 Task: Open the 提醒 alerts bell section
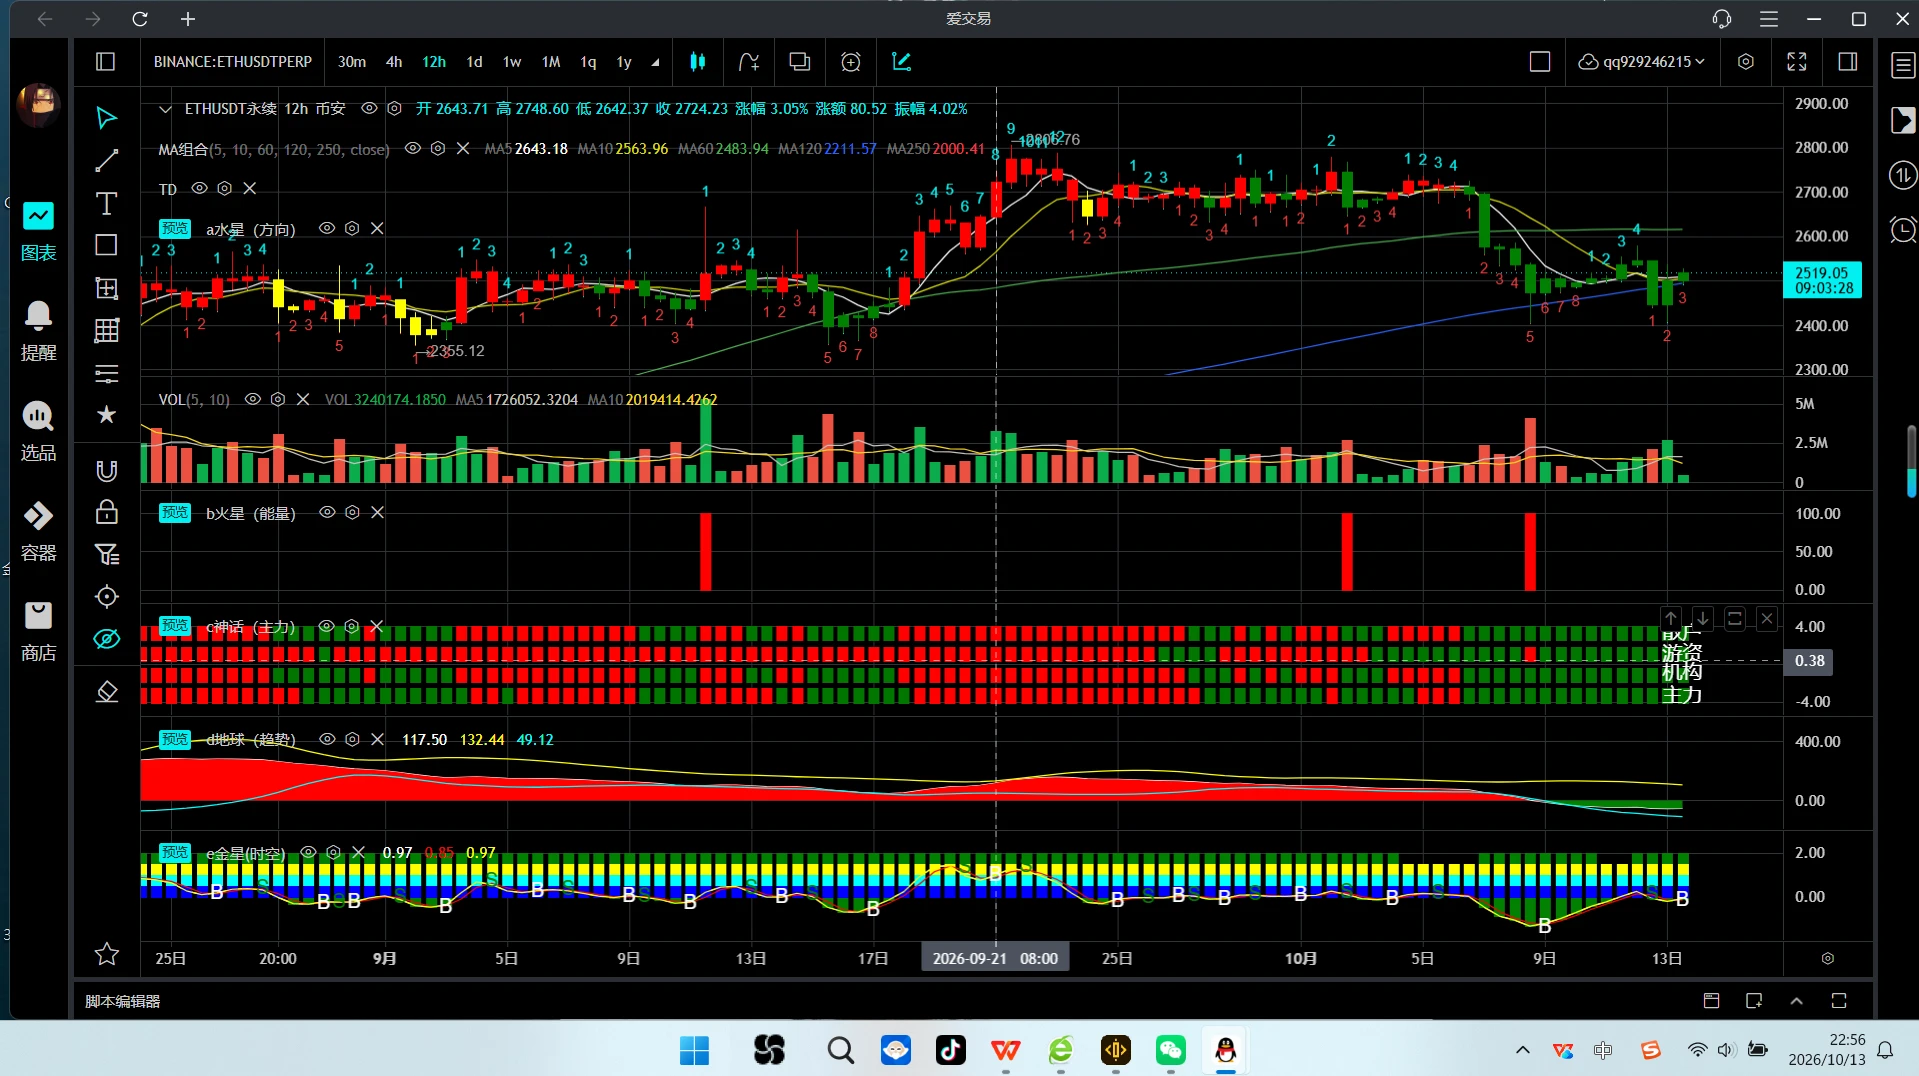(38, 330)
